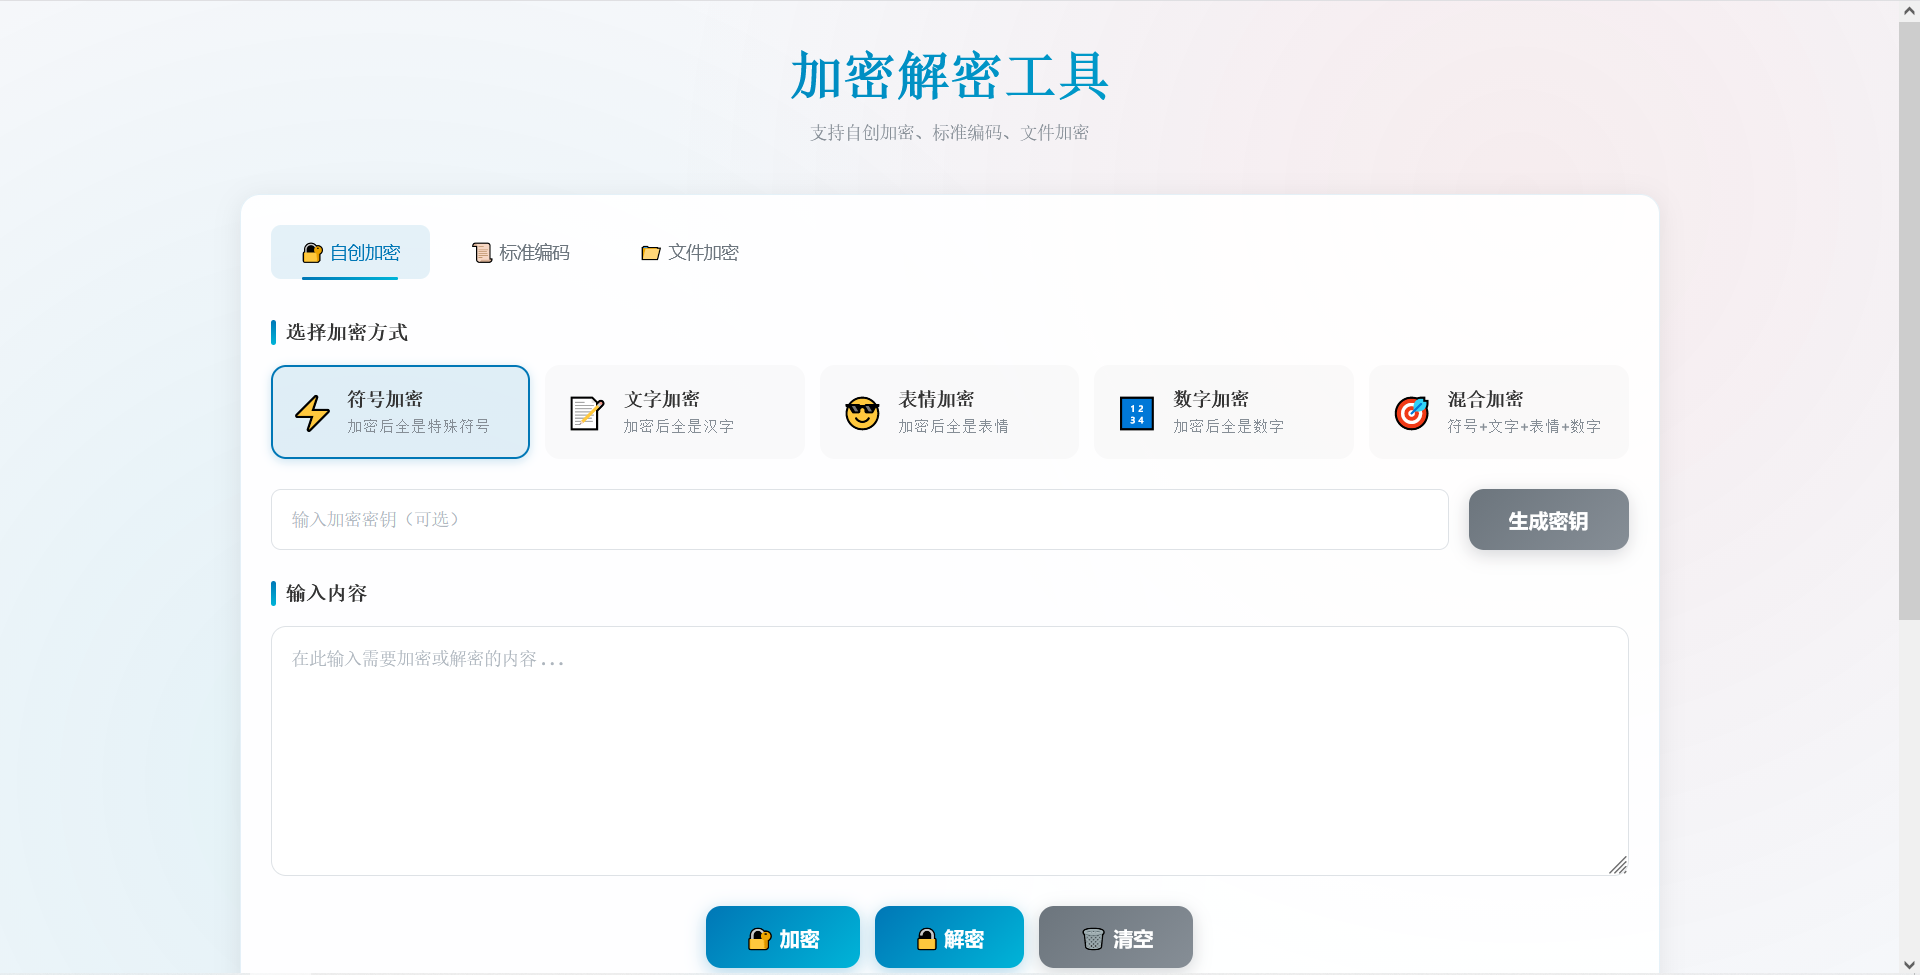1920x975 pixels.
Task: Click the 输入内容 section heading
Action: [327, 593]
